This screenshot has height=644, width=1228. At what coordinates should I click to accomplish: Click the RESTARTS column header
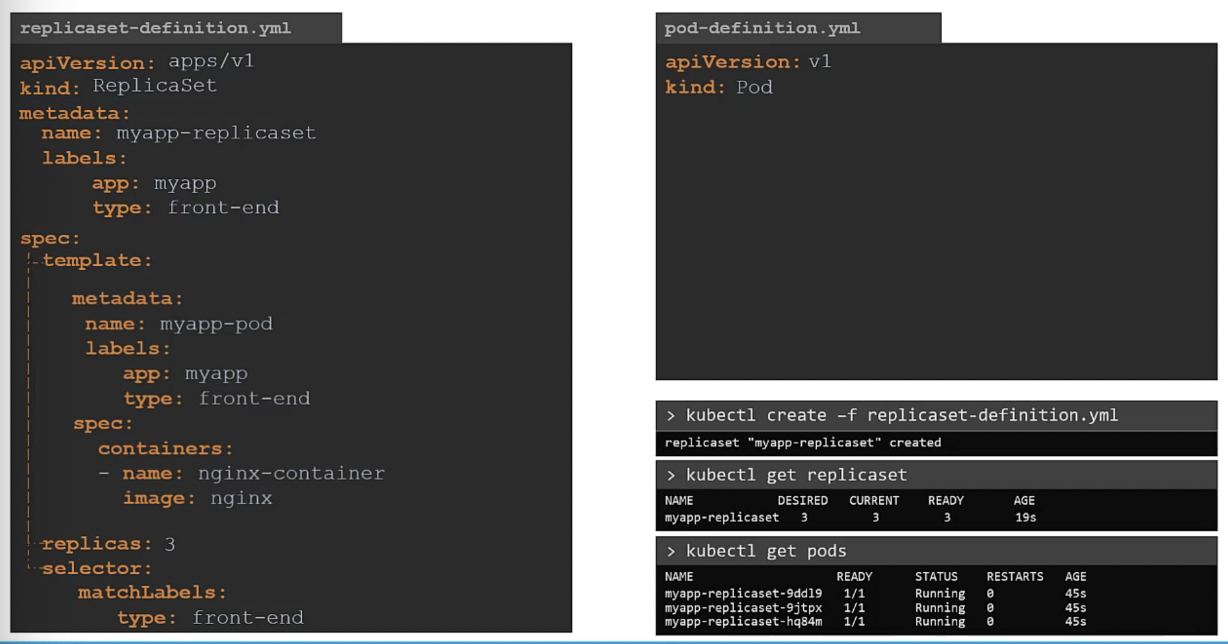point(1015,576)
